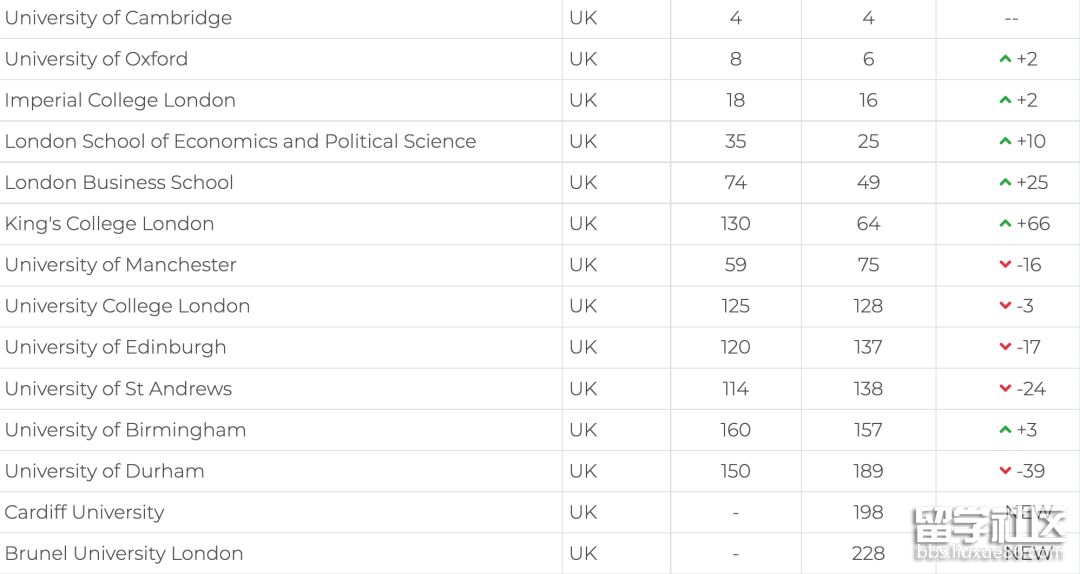1080x574 pixels.
Task: Click the red down arrow next to -3
Action: [x=1005, y=306]
